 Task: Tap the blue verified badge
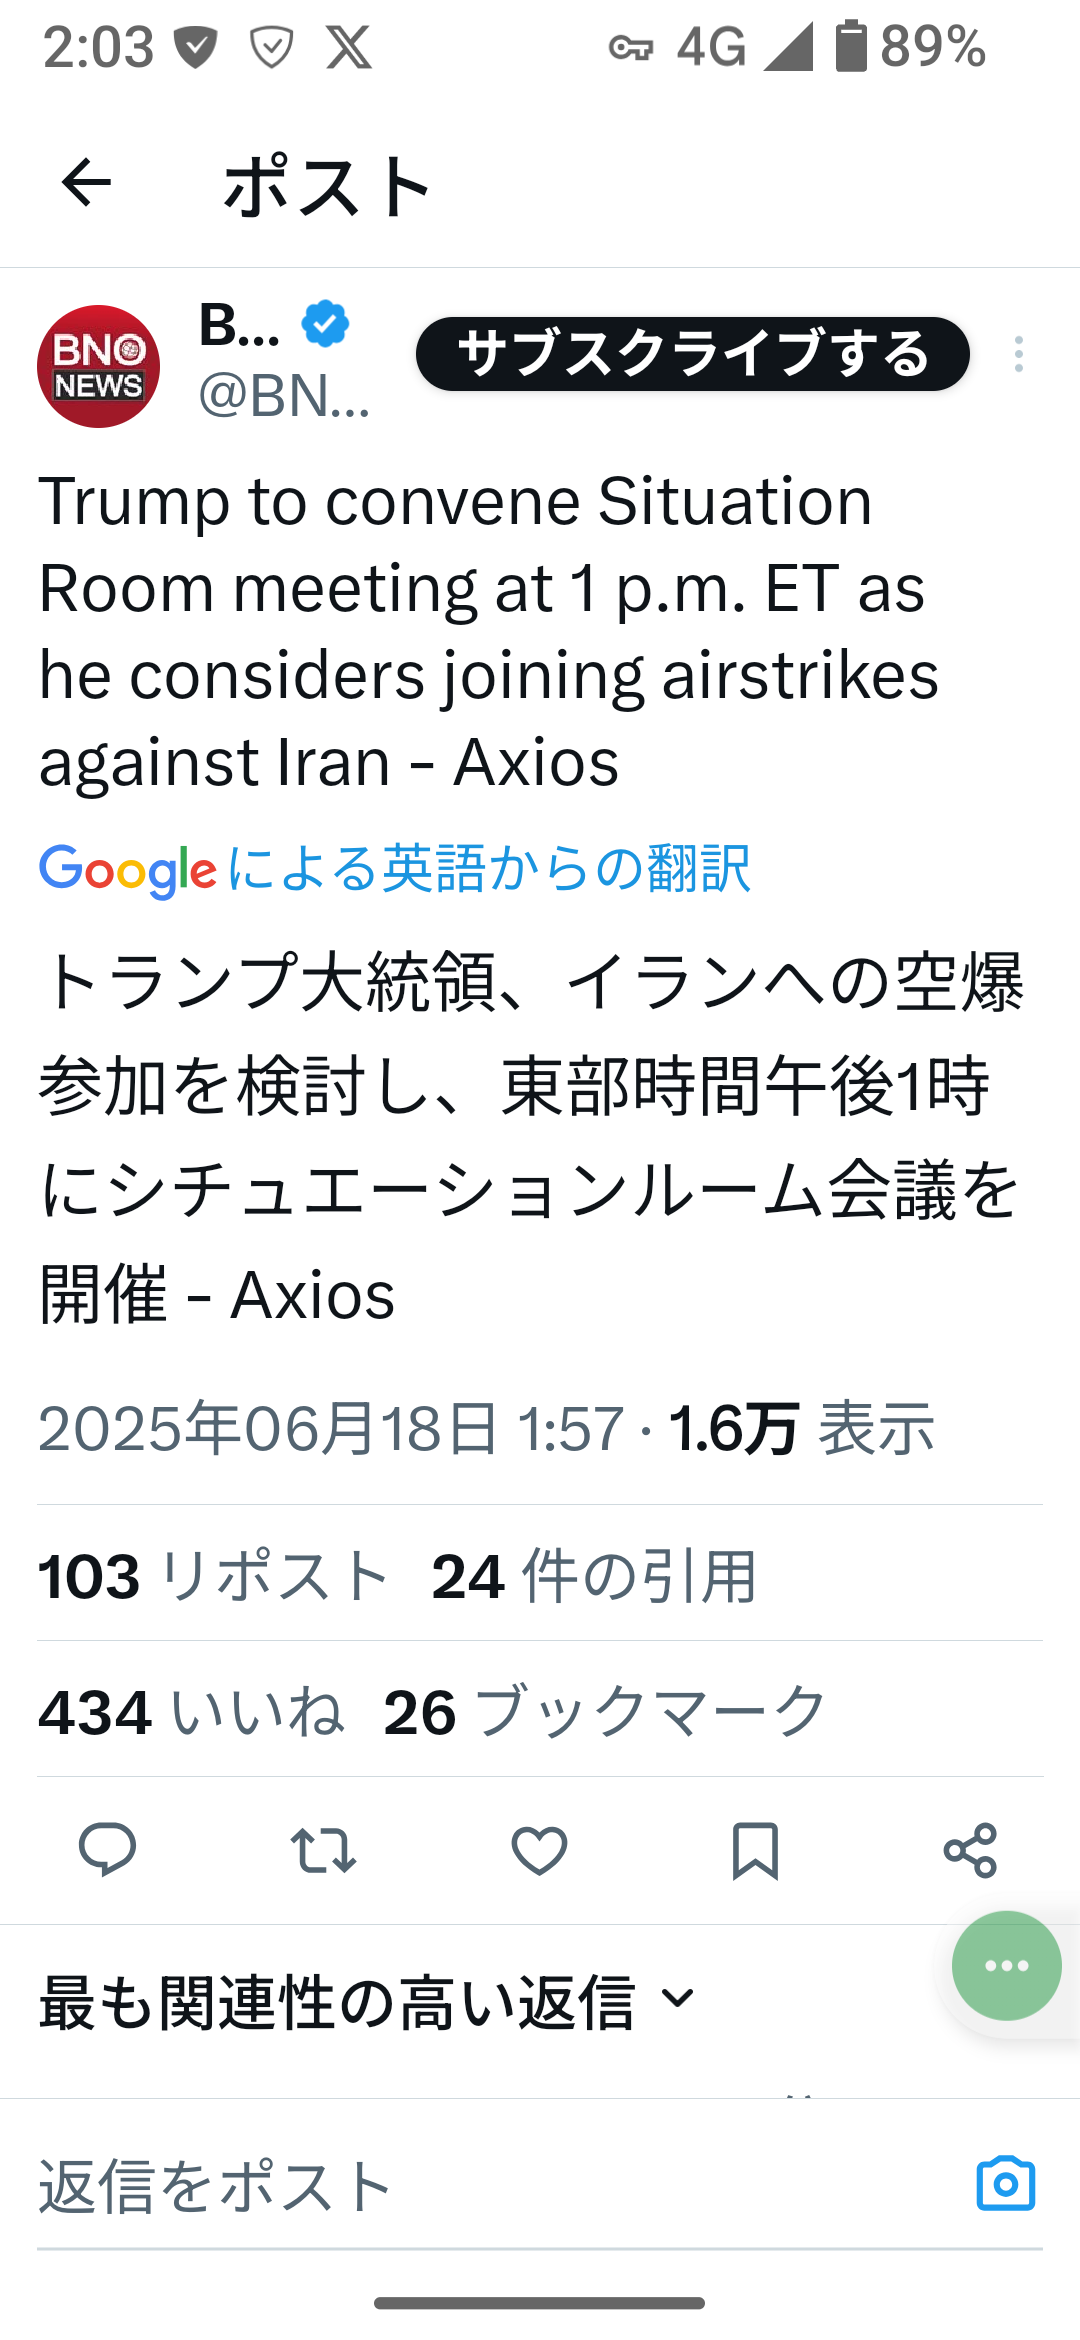(x=325, y=324)
